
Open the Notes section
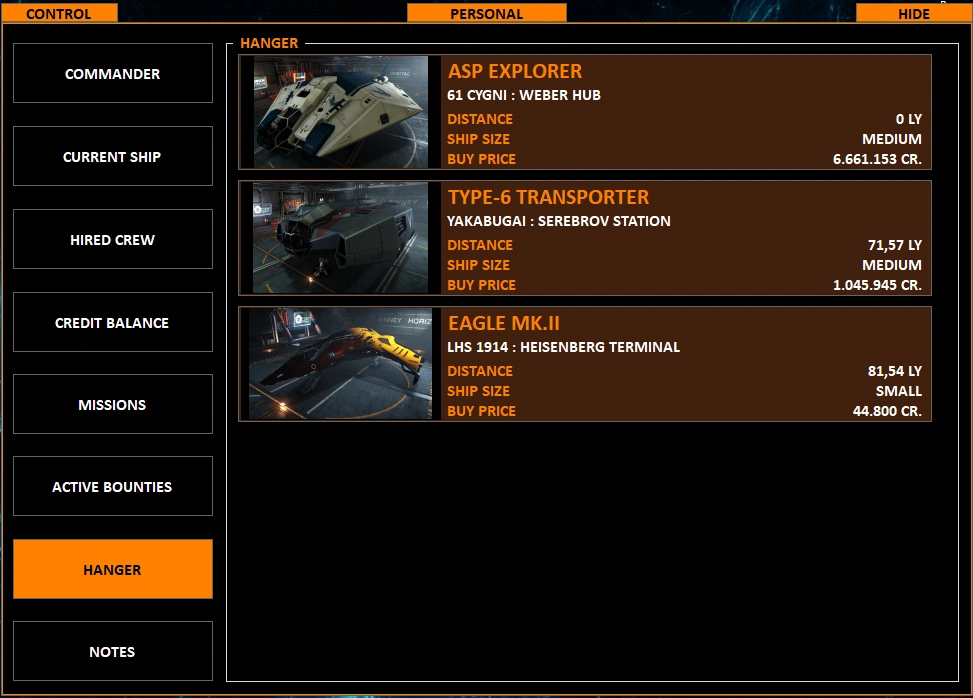point(113,651)
